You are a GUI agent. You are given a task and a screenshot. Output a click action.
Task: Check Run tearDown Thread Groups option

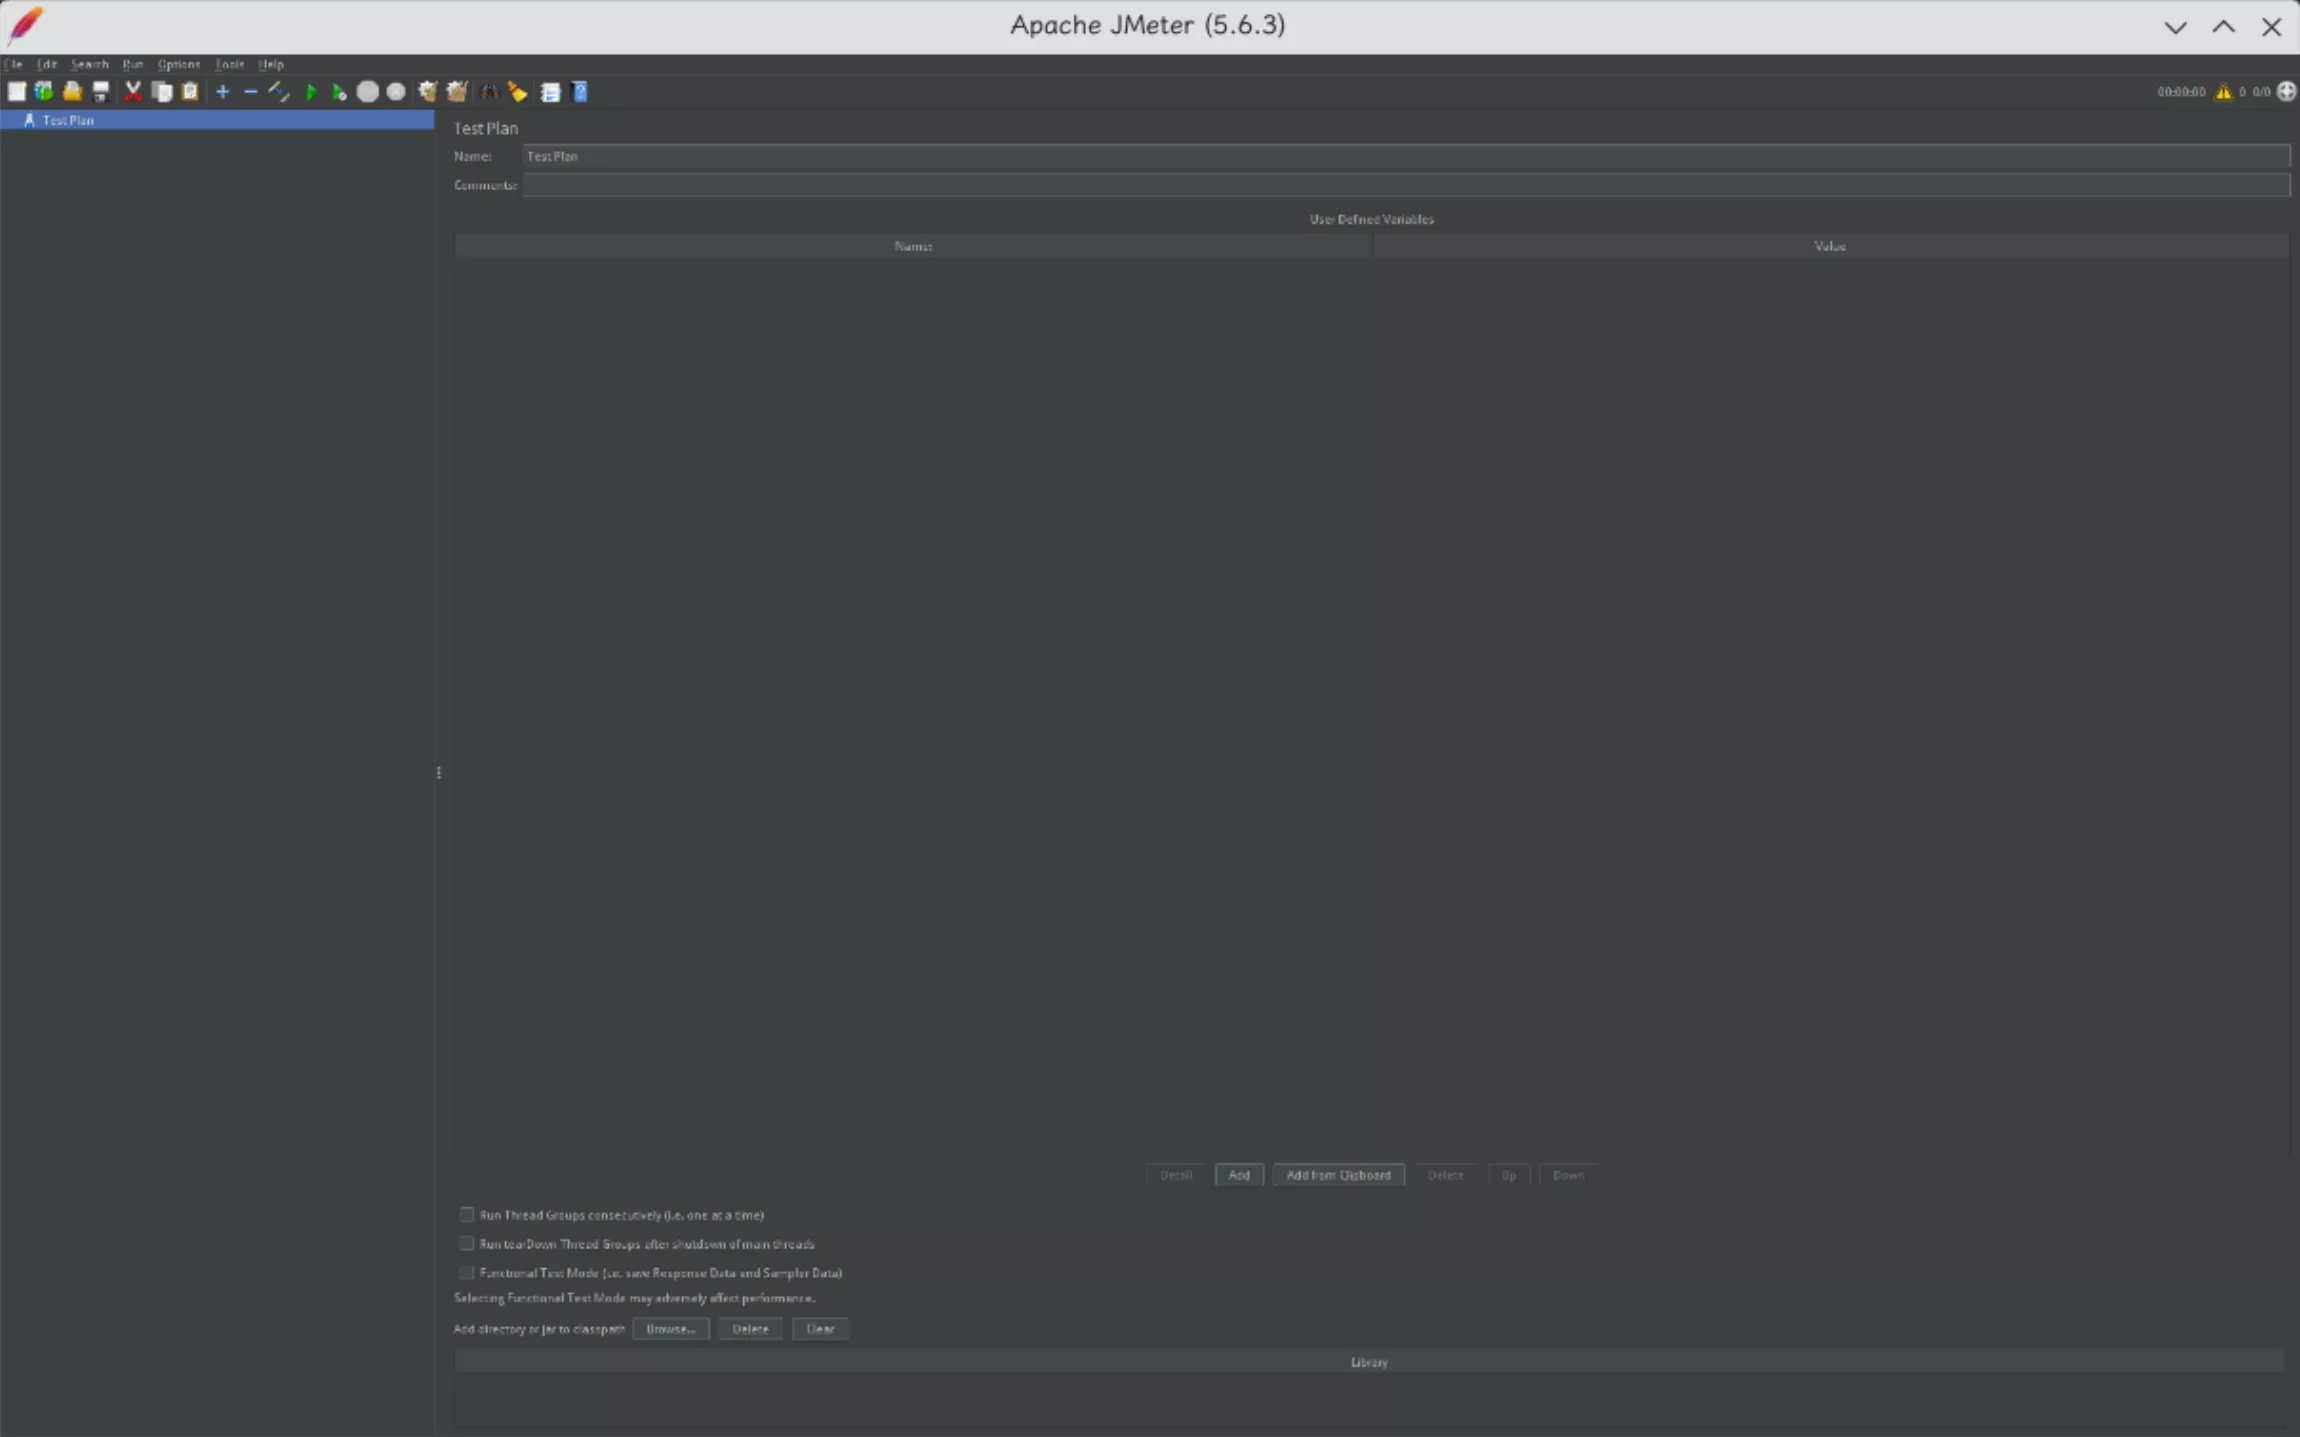click(467, 1244)
